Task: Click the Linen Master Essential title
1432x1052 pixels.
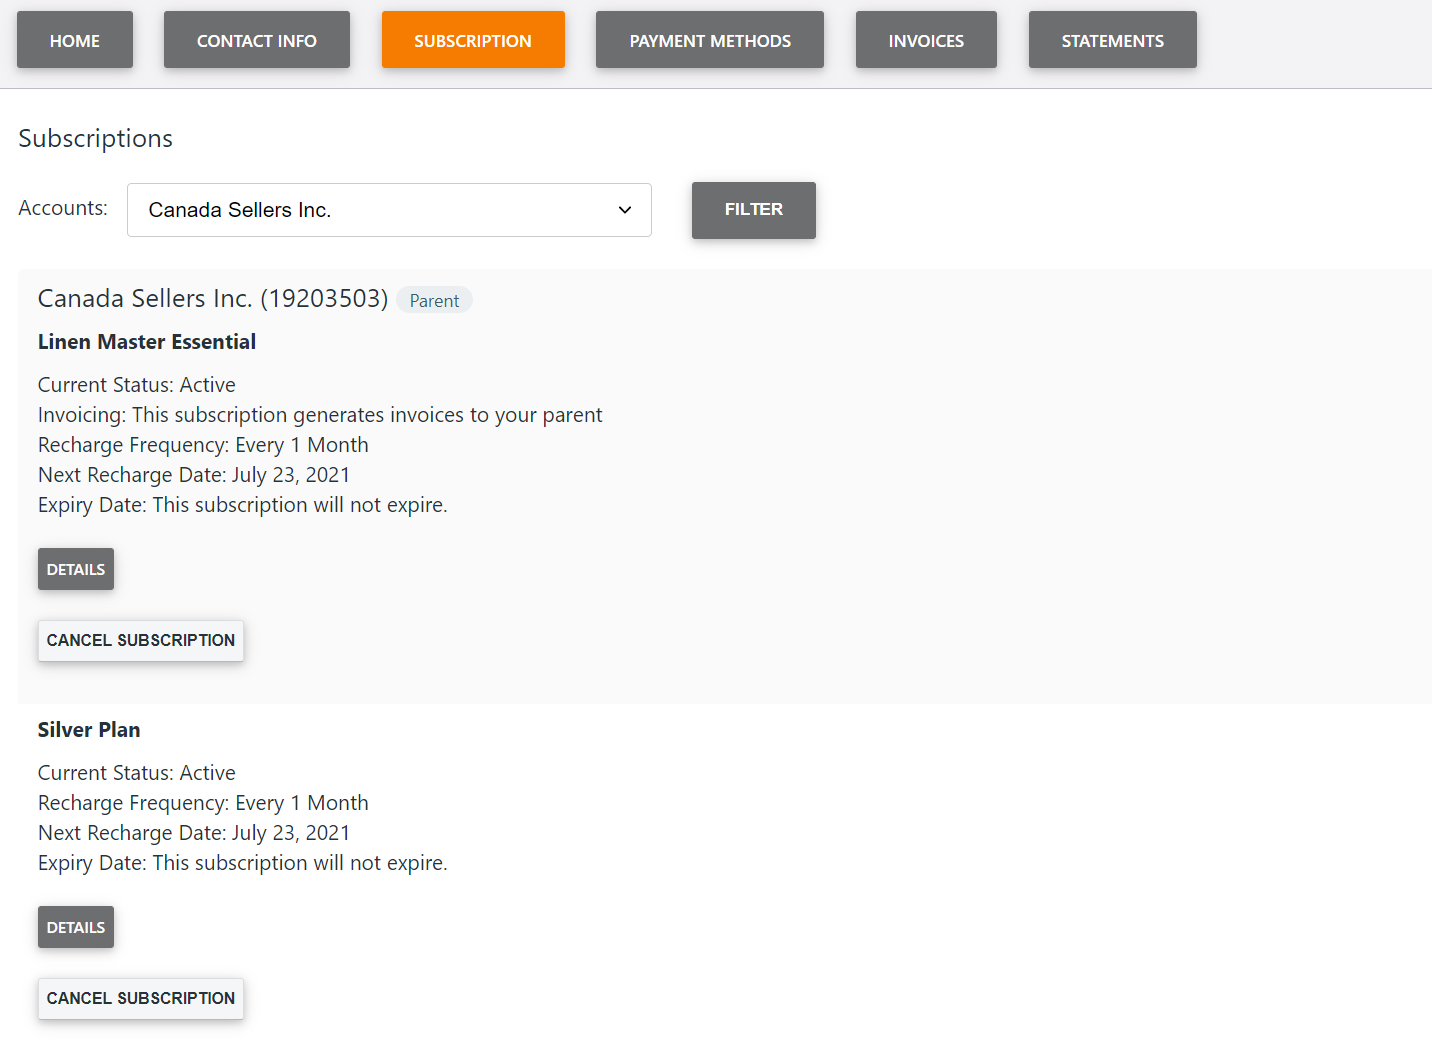Action: click(x=147, y=342)
